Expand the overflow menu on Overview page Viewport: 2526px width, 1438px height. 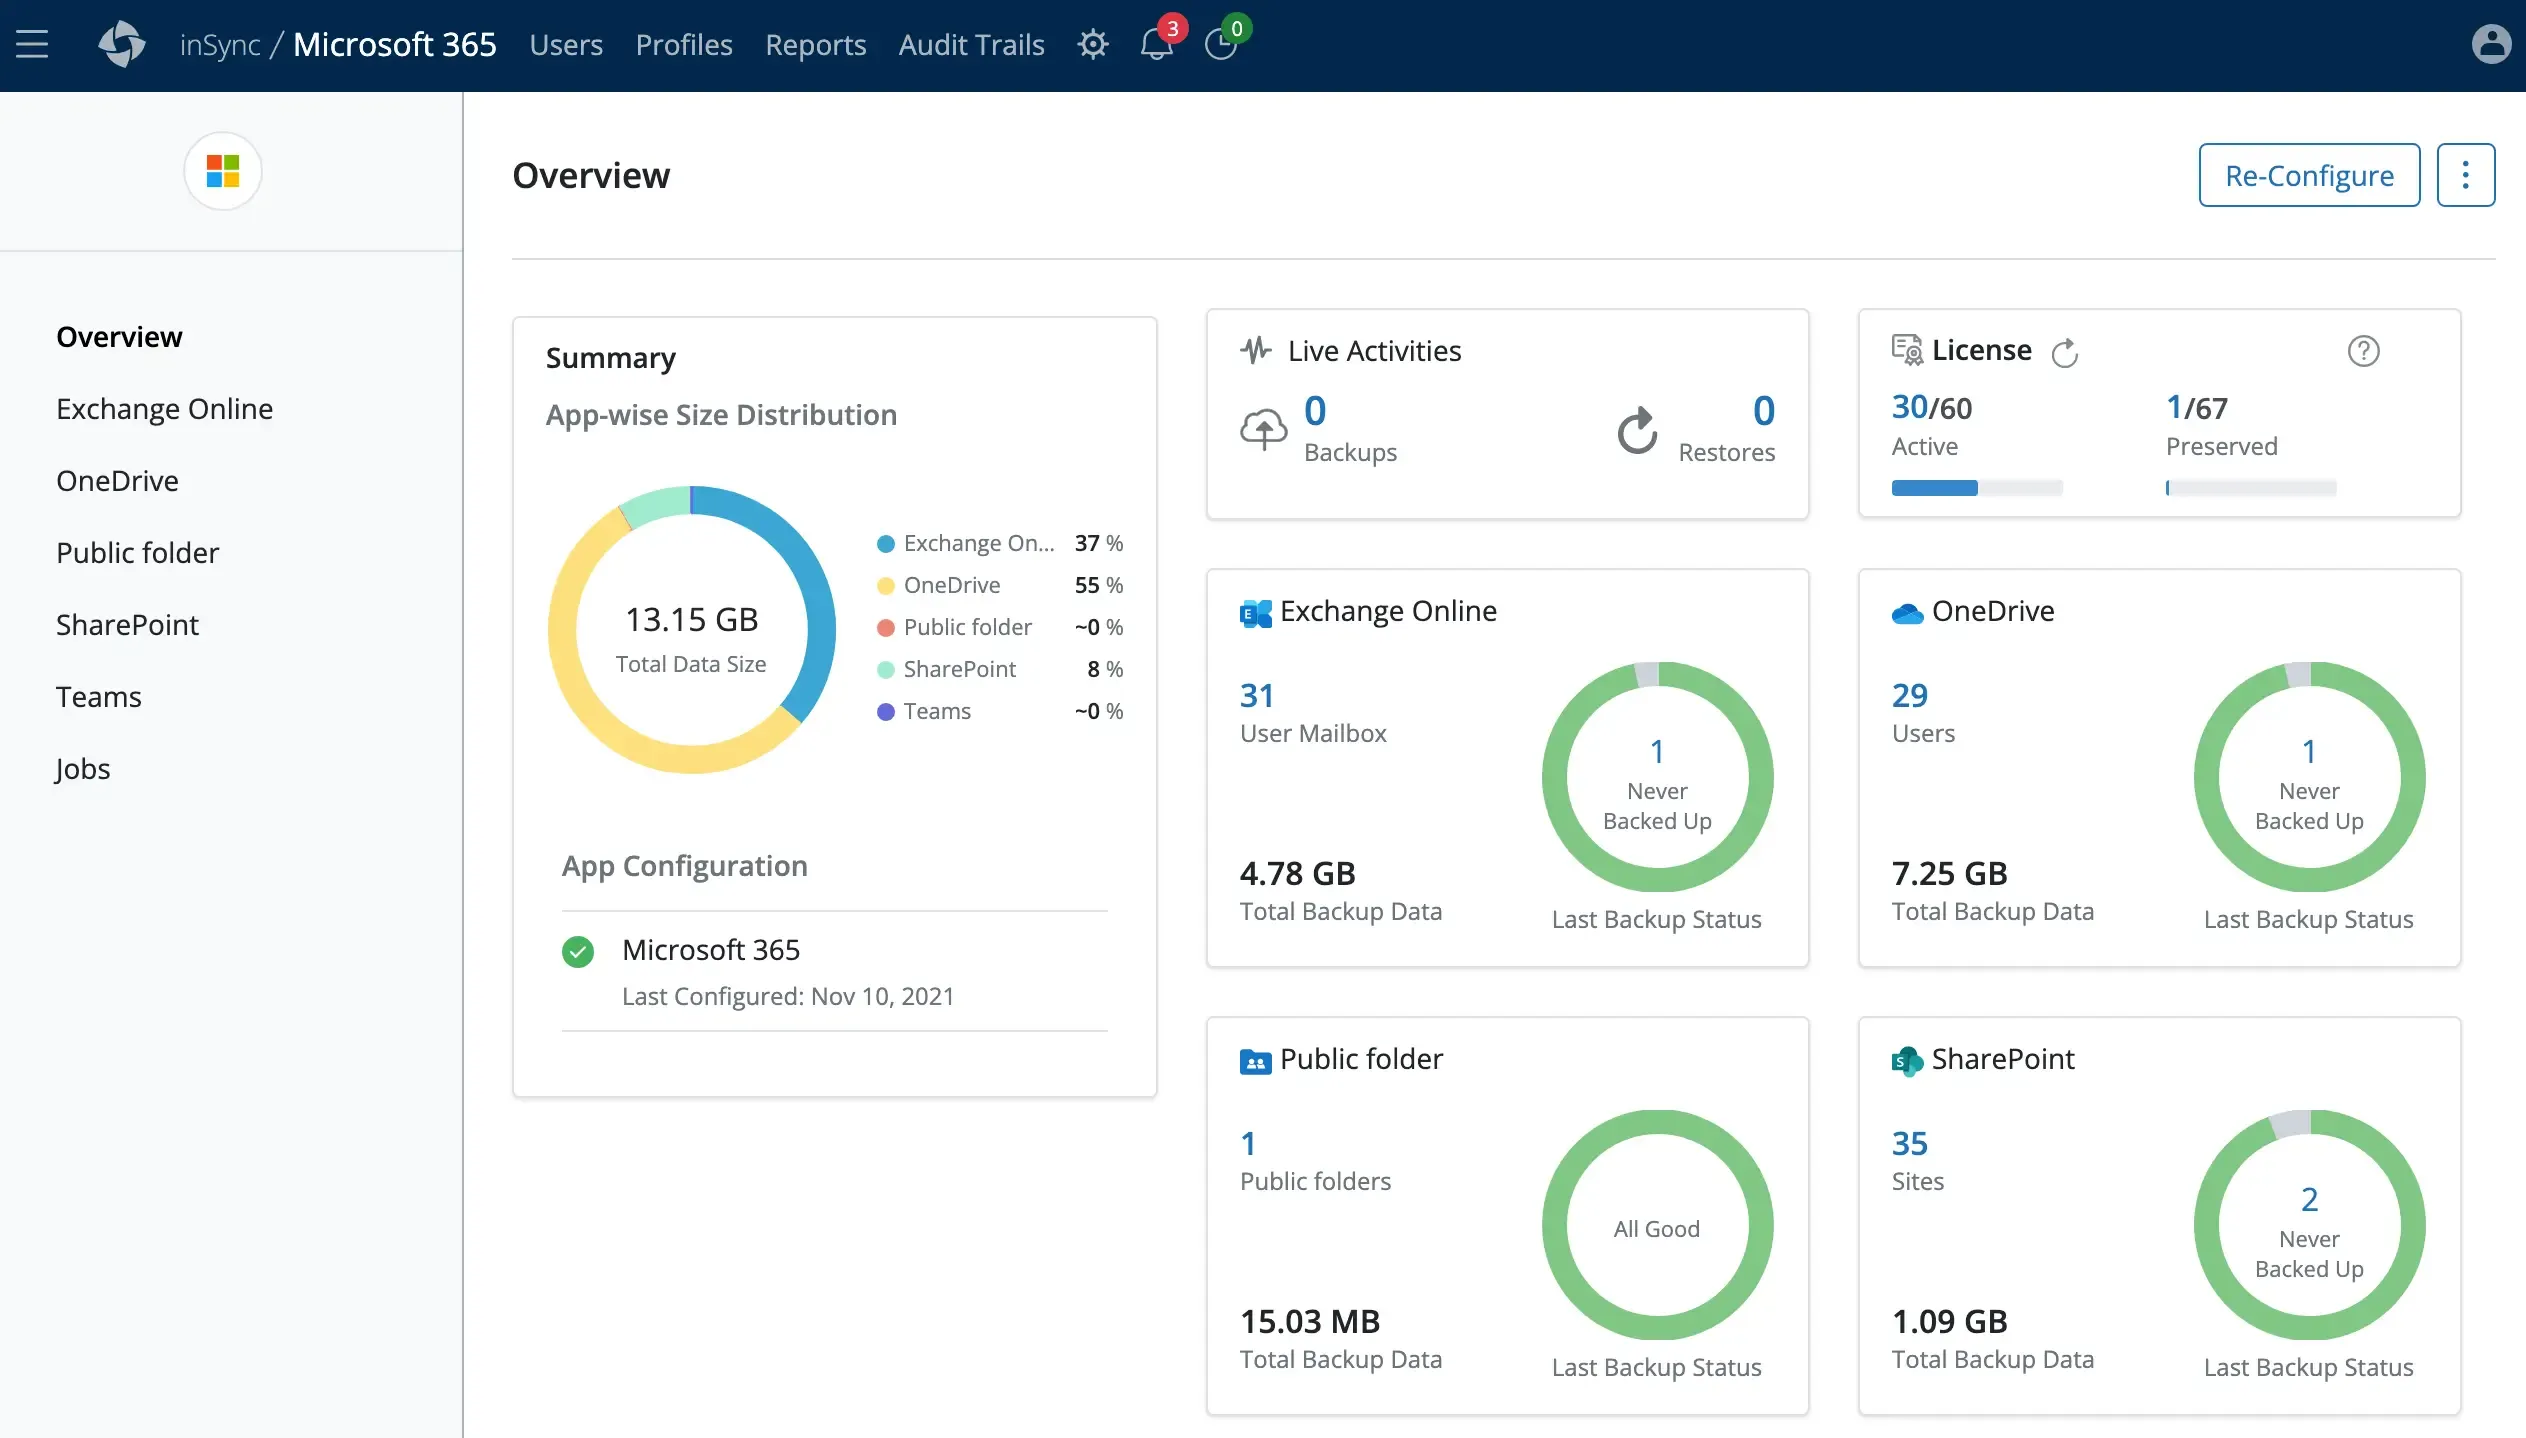pyautogui.click(x=2464, y=173)
